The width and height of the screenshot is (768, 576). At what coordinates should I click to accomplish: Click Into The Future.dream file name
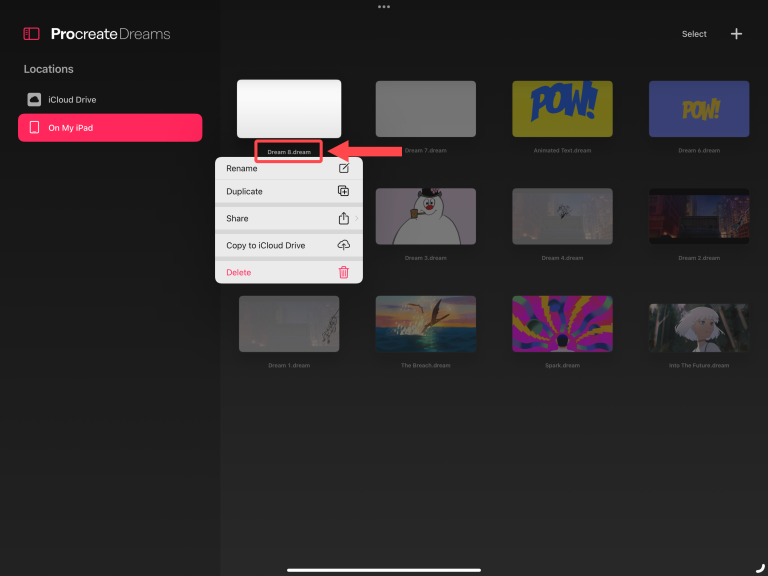pos(699,365)
